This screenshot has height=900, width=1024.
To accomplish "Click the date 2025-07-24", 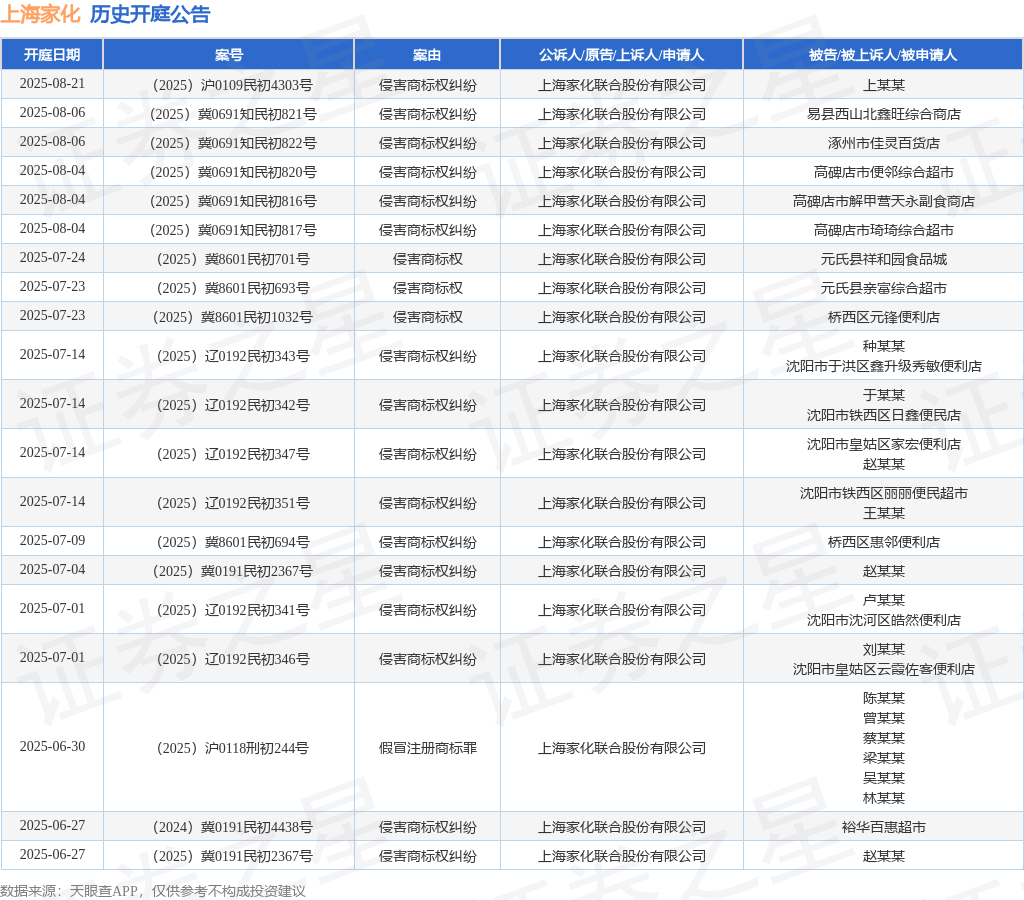I will tap(52, 257).
